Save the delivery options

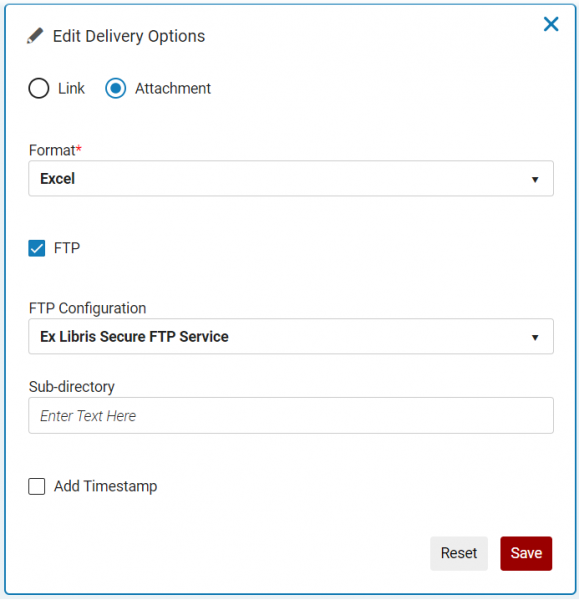tap(526, 553)
